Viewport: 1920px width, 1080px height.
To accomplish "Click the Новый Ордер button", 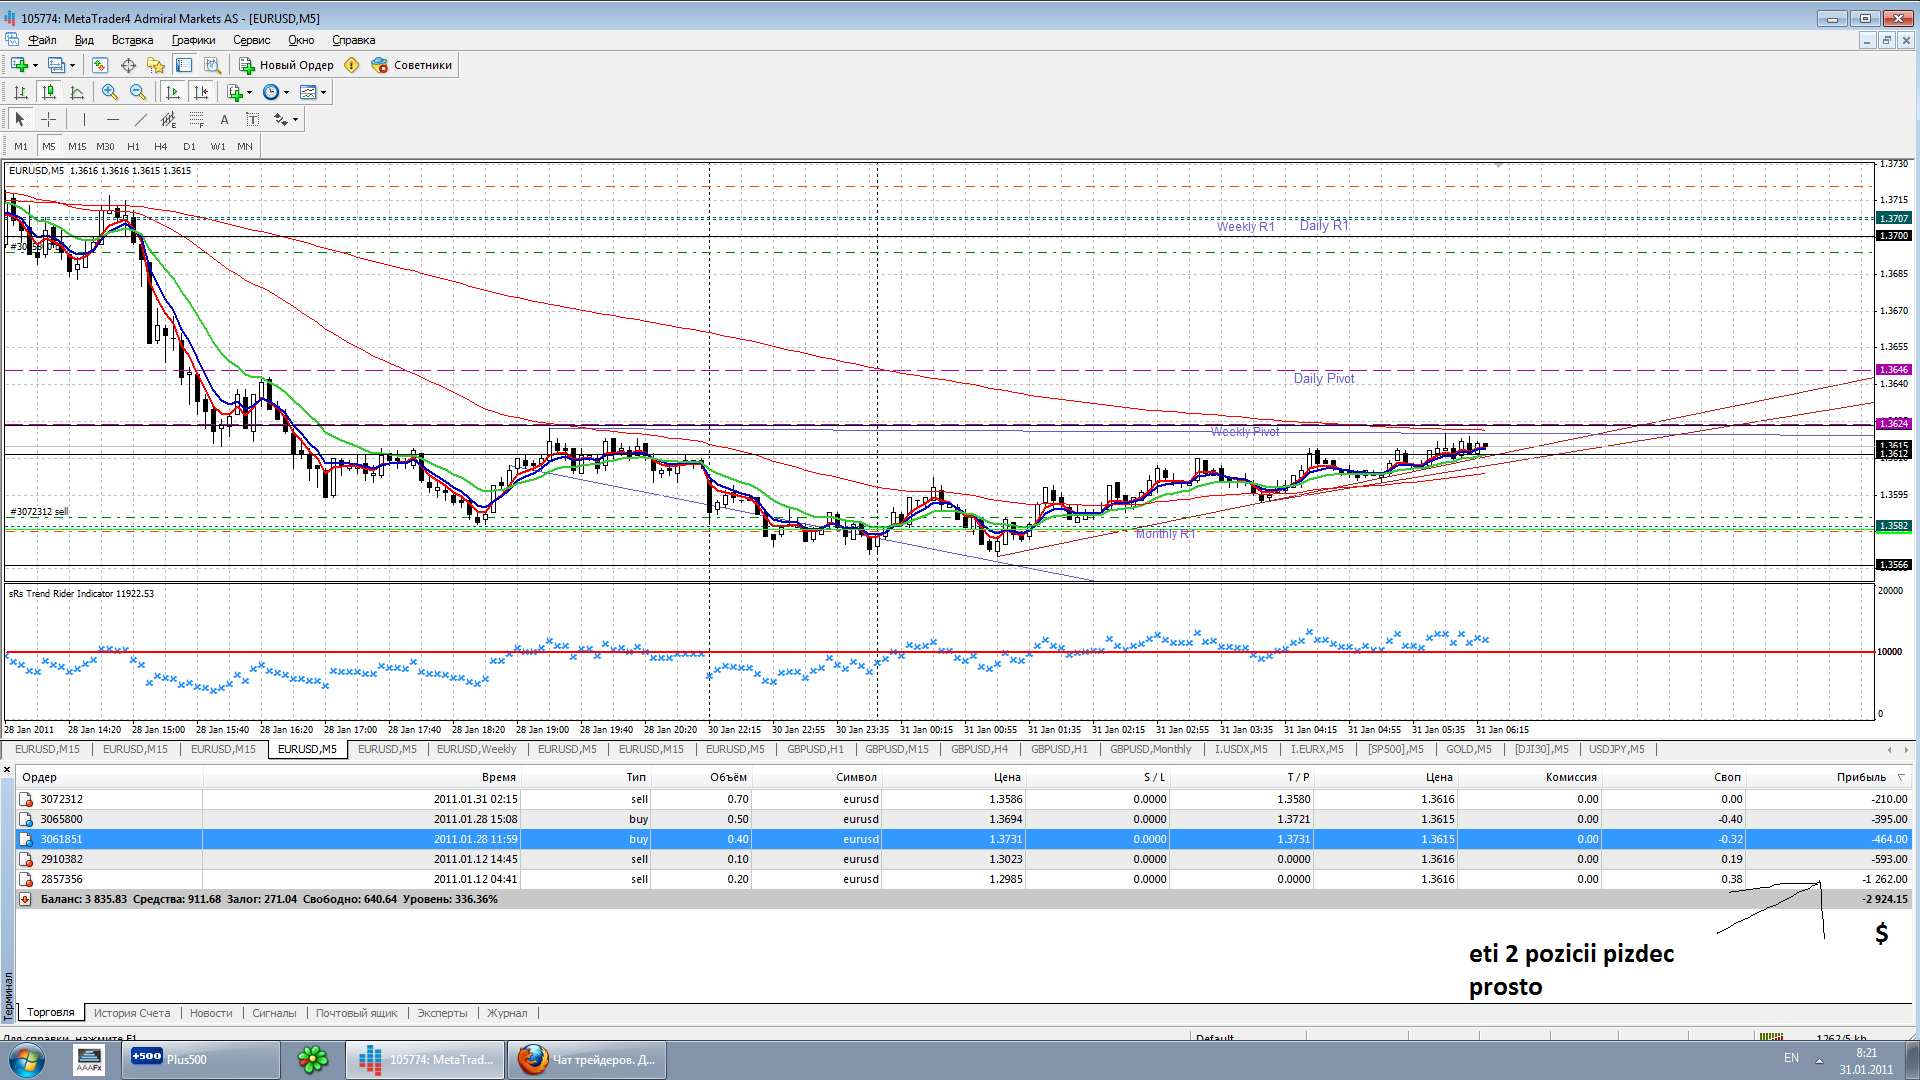I will pyautogui.click(x=286, y=65).
